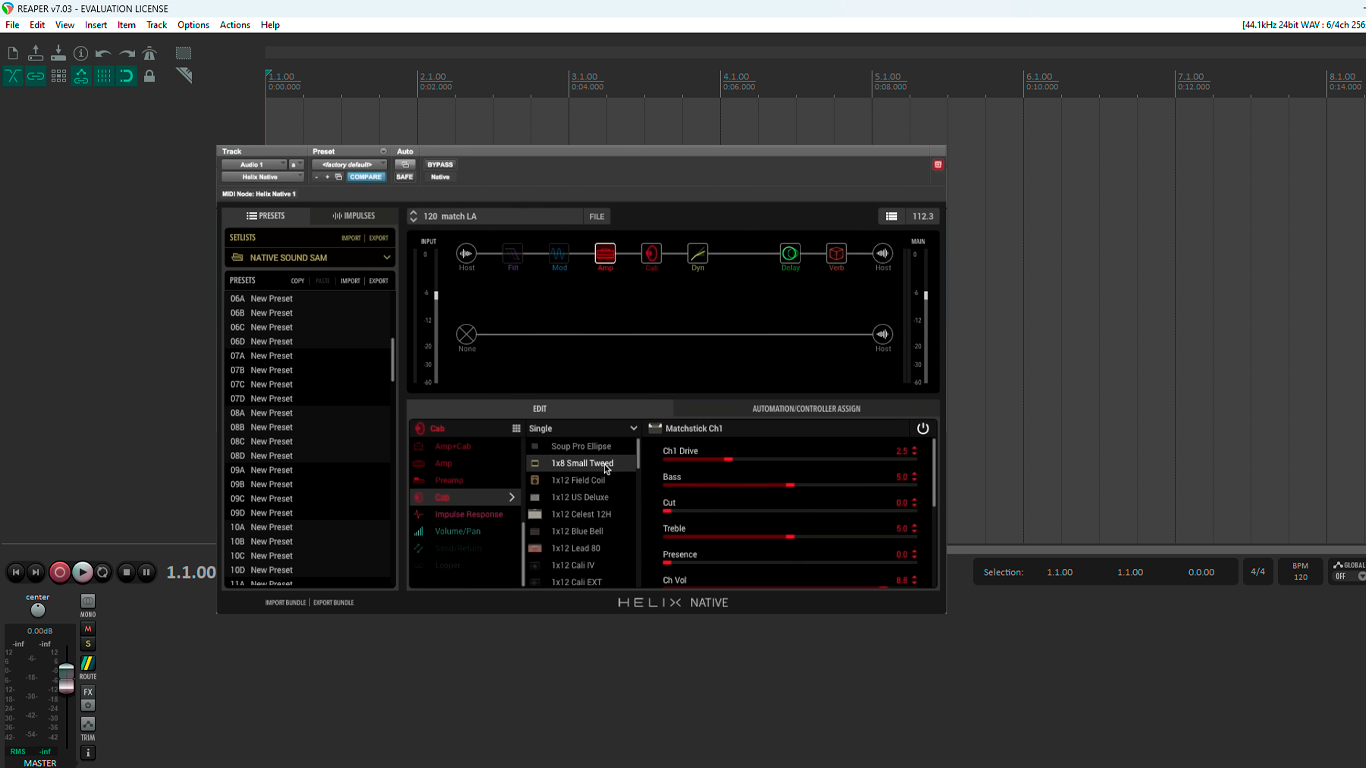
Task: Select the Dyn block in signal chain
Action: click(698, 254)
